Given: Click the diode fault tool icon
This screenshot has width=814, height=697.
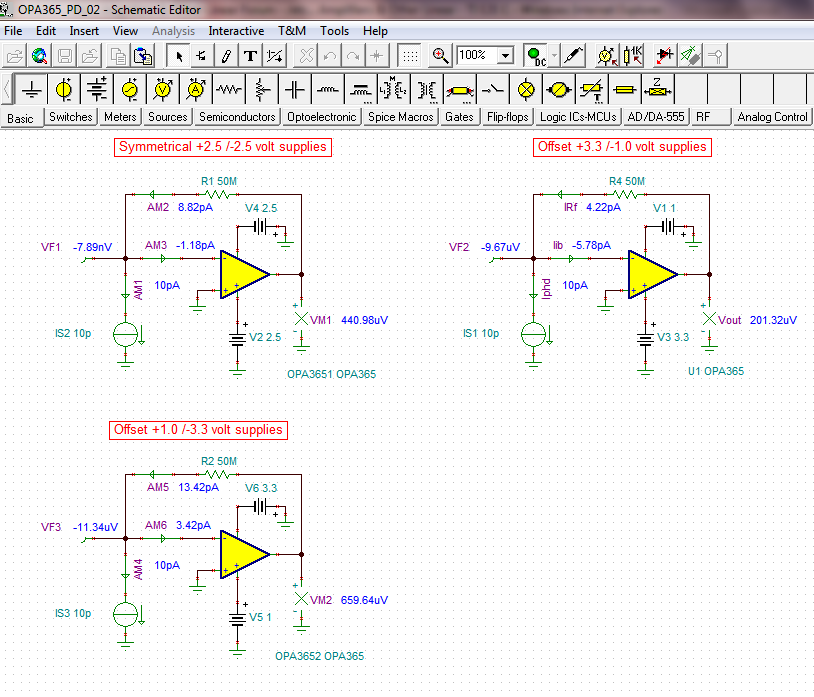Looking at the screenshot, I should pos(664,55).
